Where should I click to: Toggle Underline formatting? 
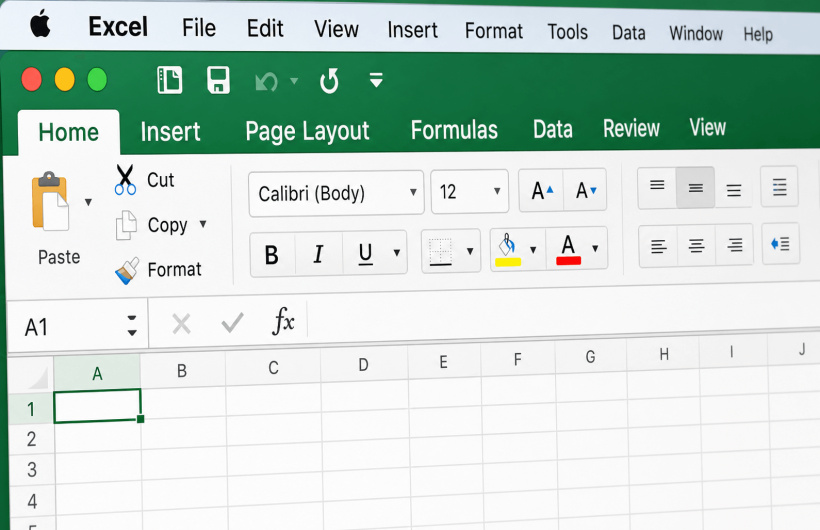366,253
